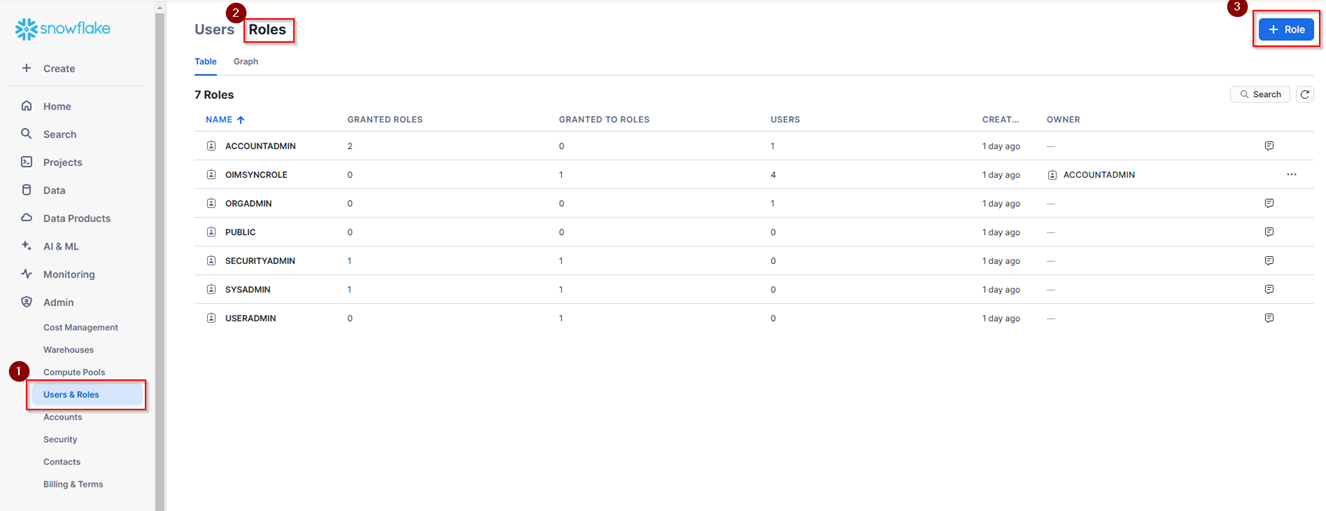Click the Monitoring icon in sidebar
1326x511 pixels.
[27, 274]
